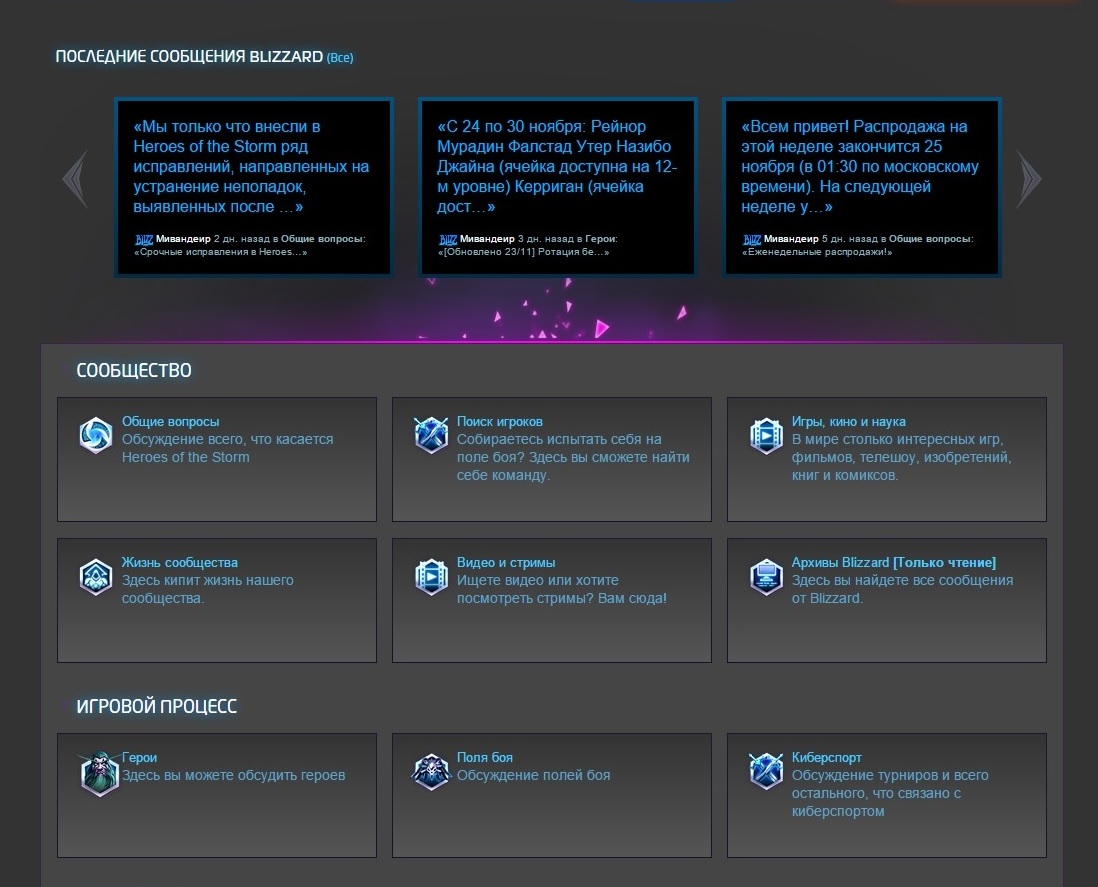Select the Поля боя battleground icon

(x=430, y=770)
